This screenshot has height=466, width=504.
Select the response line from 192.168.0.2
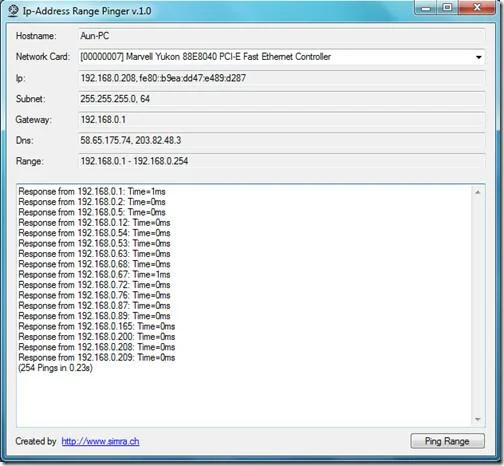coord(92,202)
